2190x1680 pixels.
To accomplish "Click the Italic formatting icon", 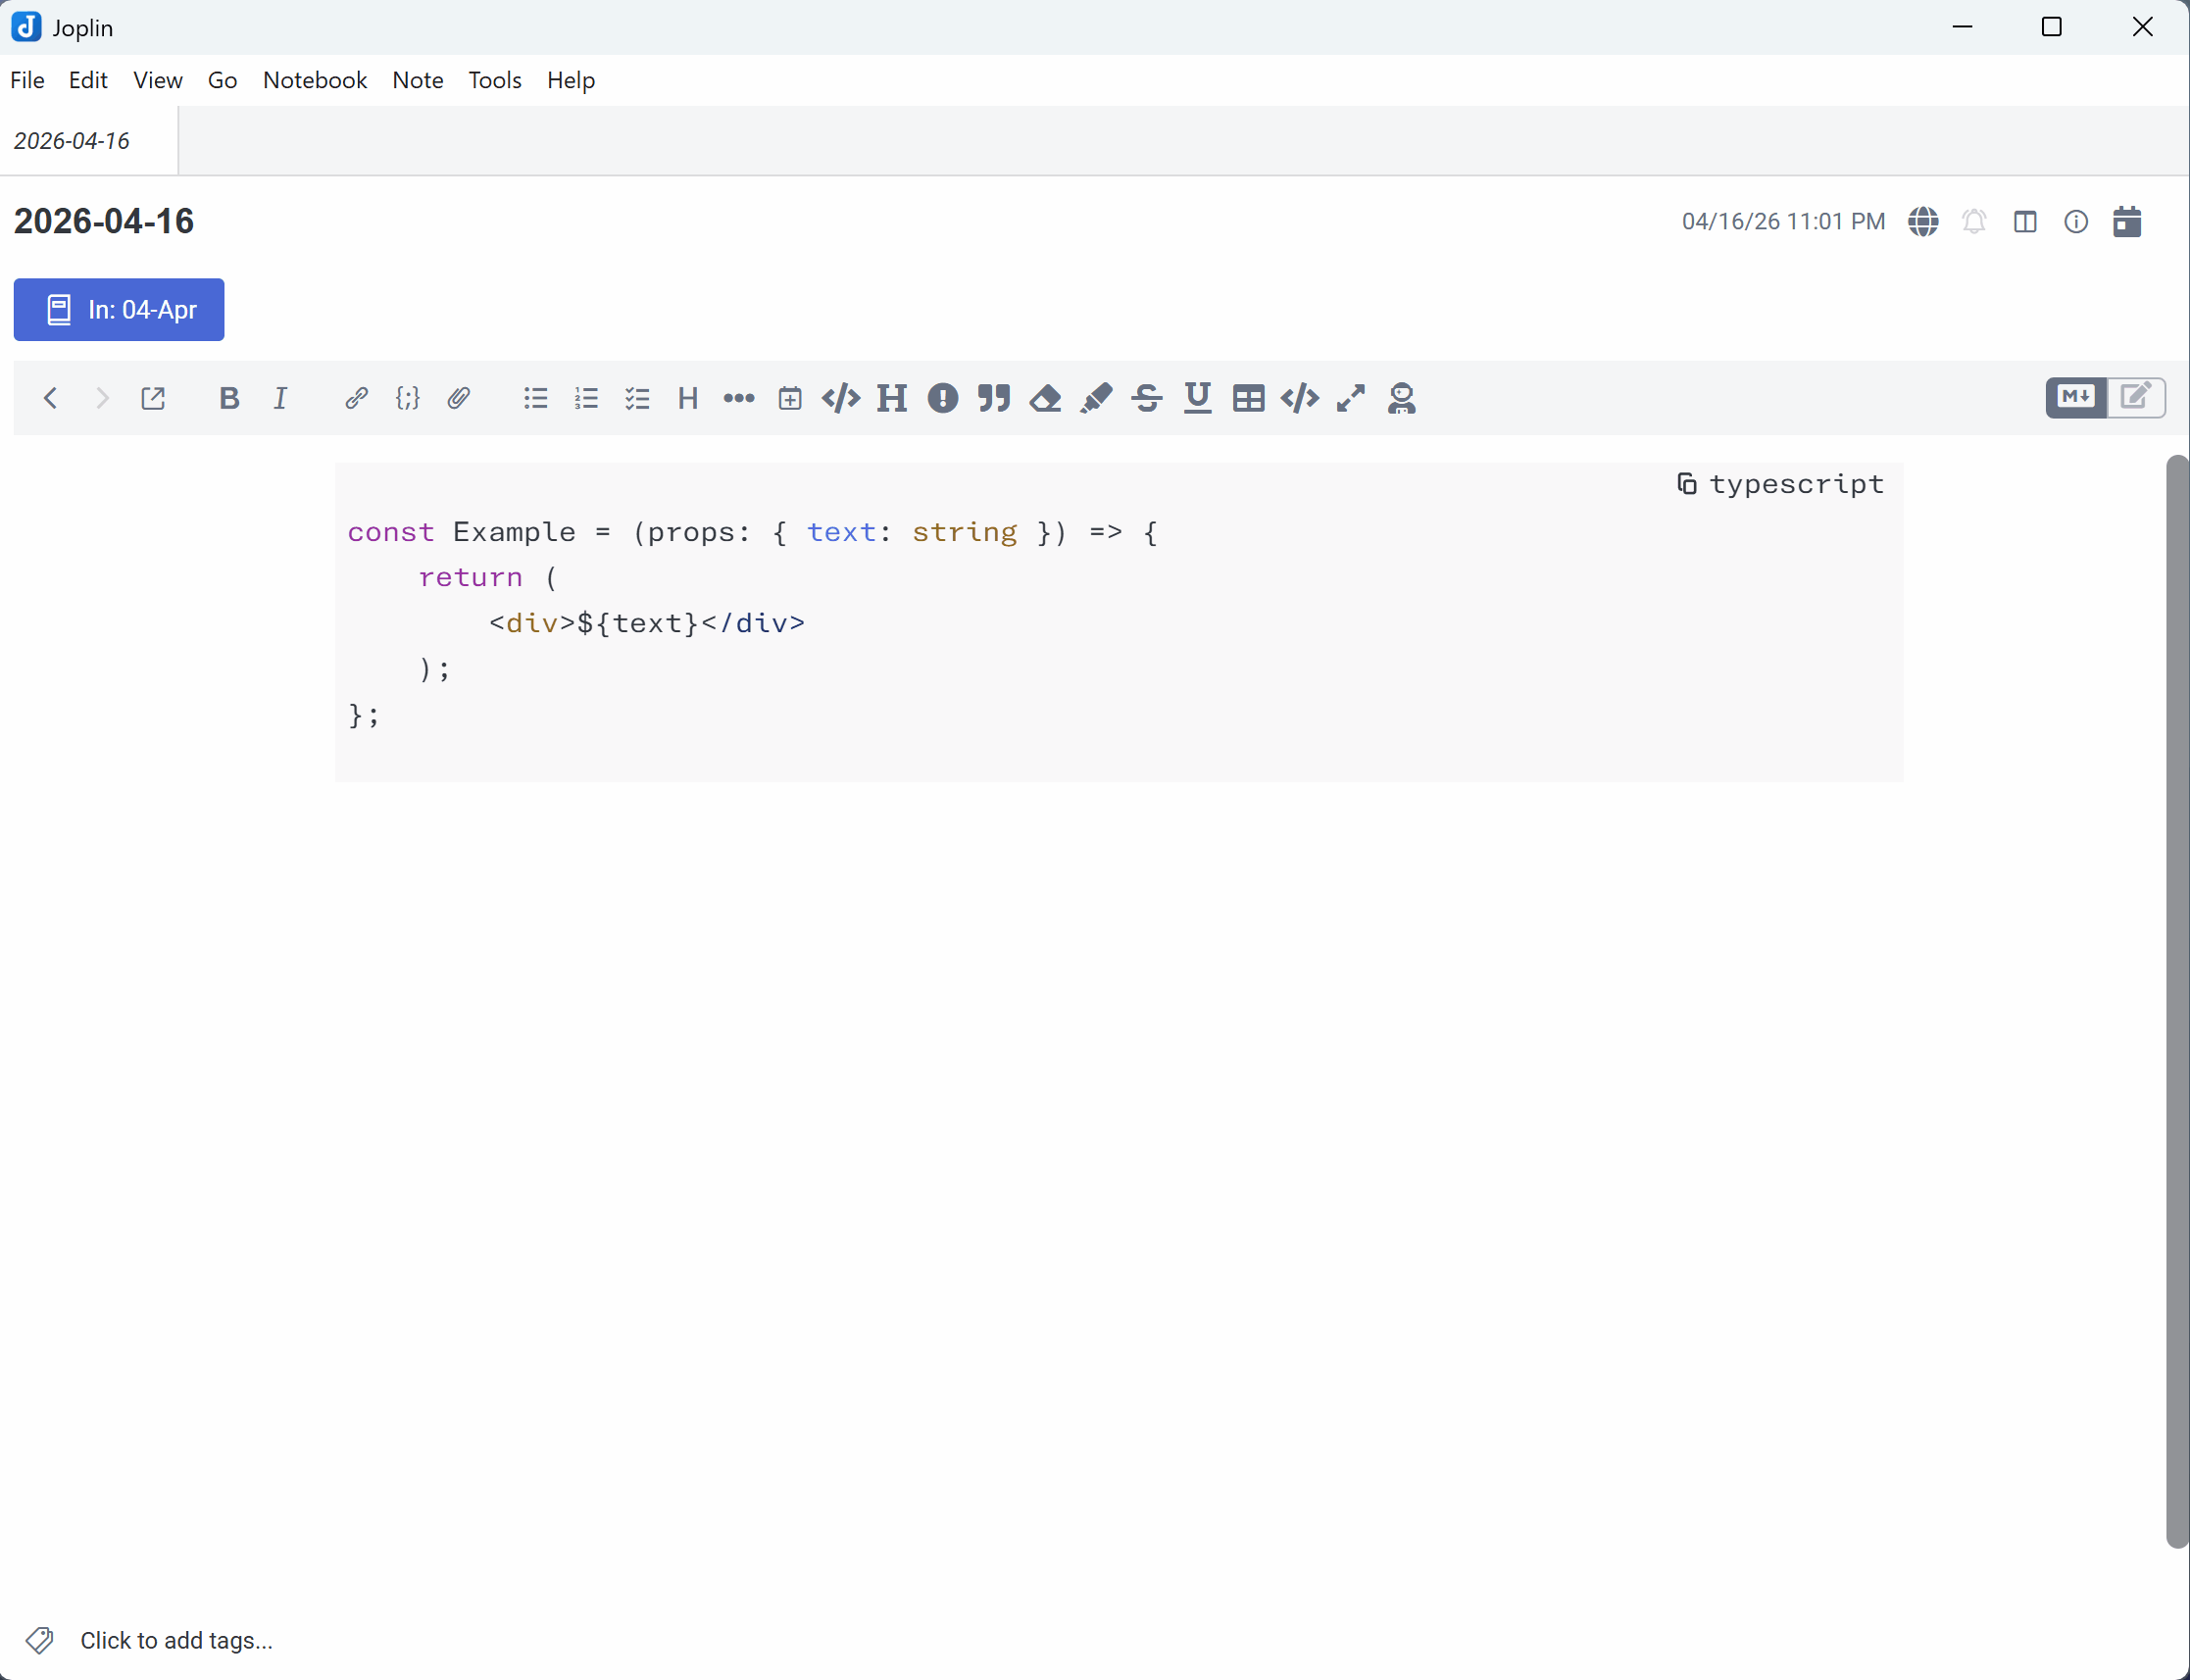I will pos(280,398).
